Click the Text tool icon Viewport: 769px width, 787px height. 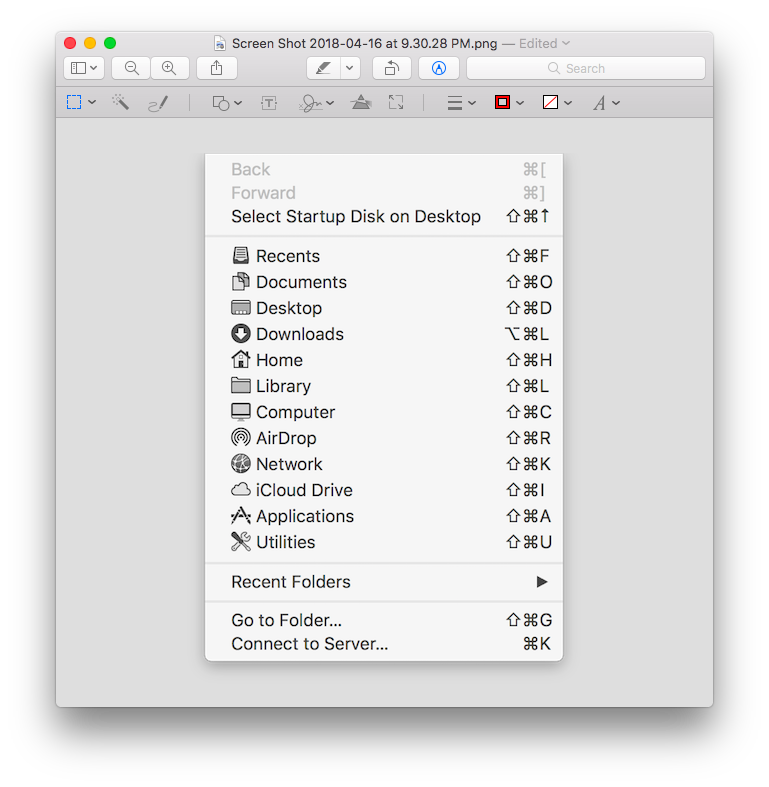tap(269, 103)
